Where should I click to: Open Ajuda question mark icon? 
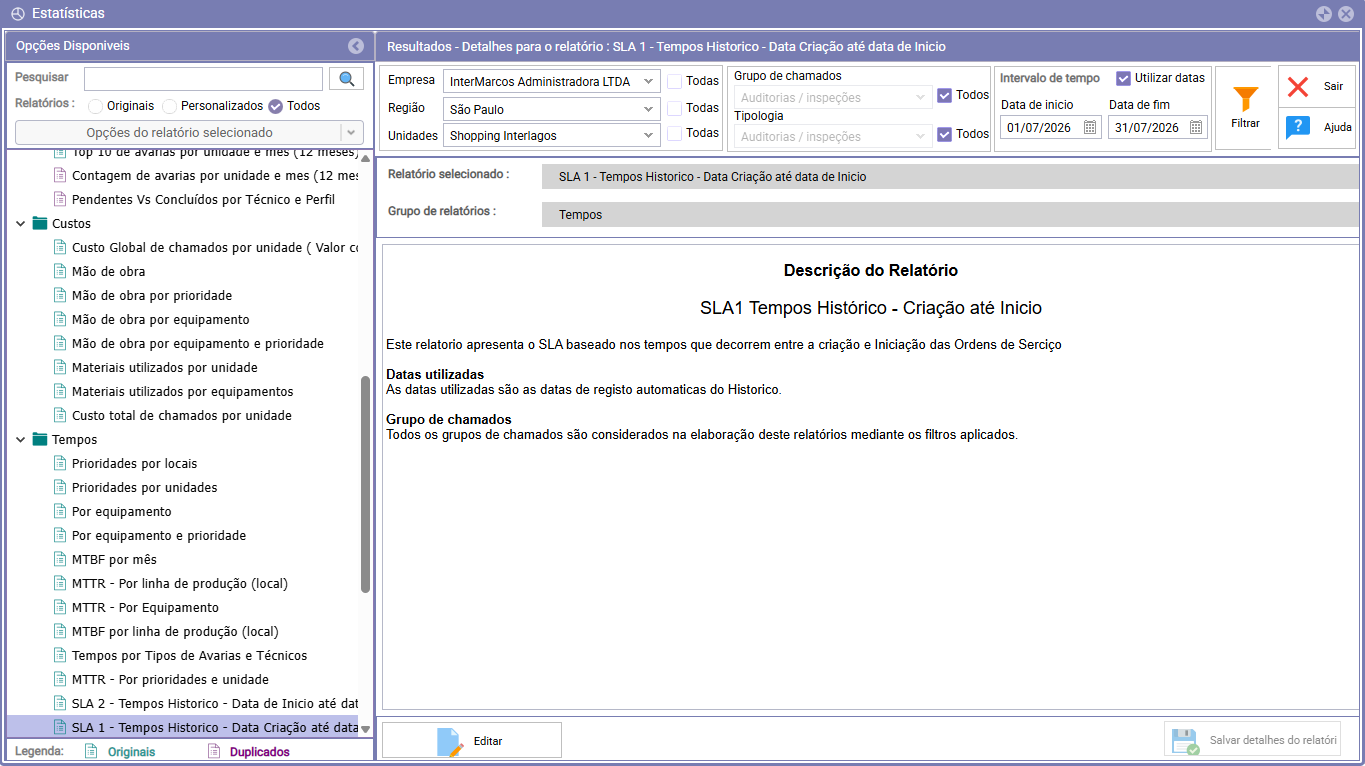1298,127
